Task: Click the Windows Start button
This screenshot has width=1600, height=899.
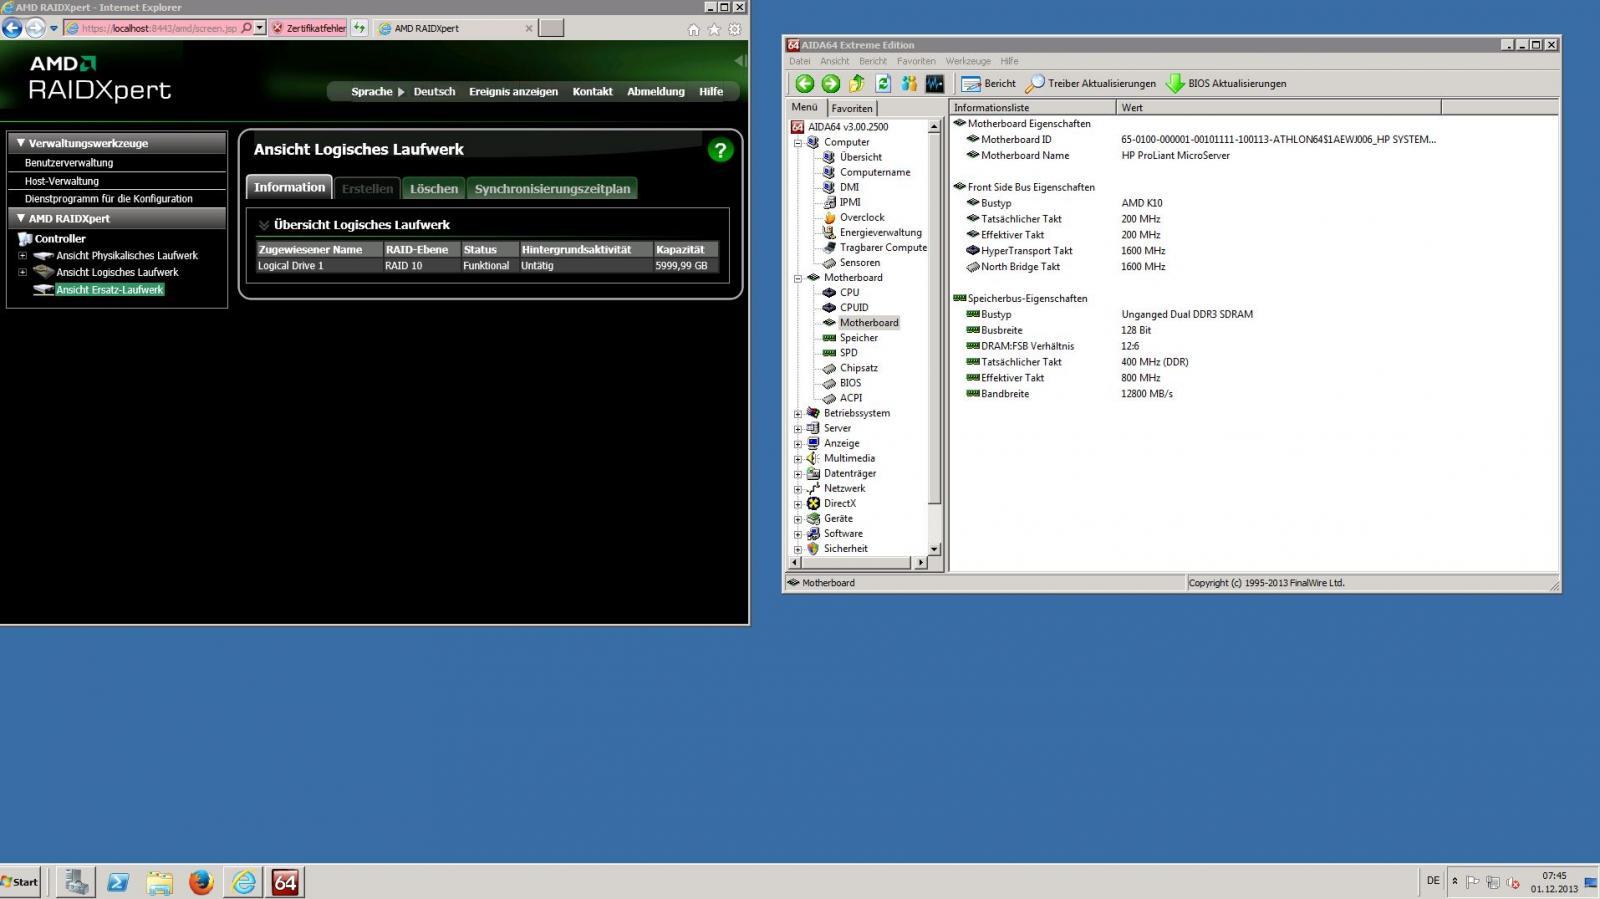Action: coord(20,882)
